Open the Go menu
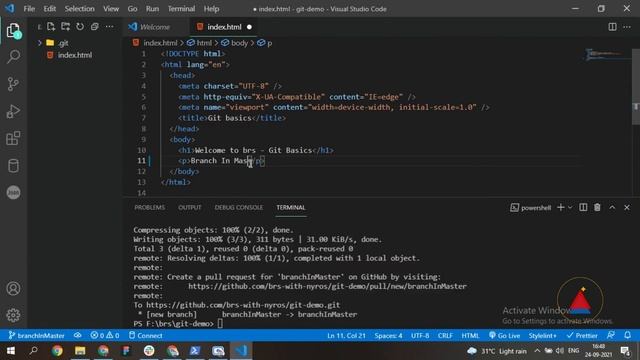Viewport: 640px width, 360px height. coord(132,9)
